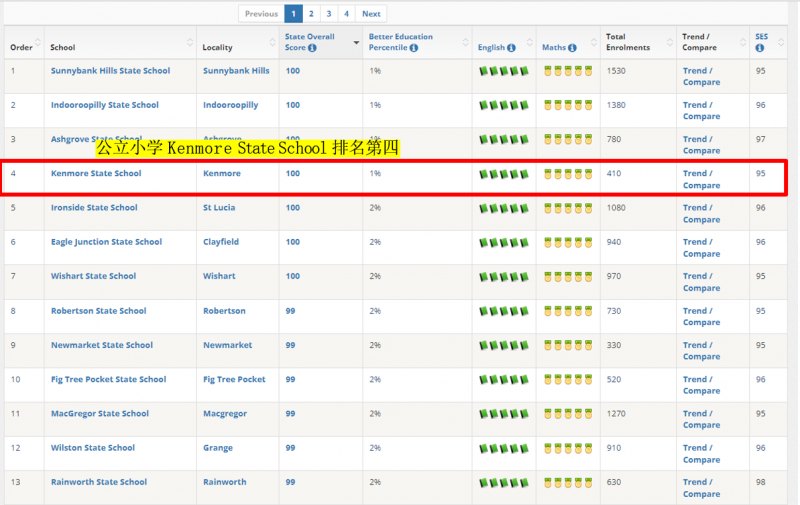Go to Next page
800x505 pixels.
(371, 14)
